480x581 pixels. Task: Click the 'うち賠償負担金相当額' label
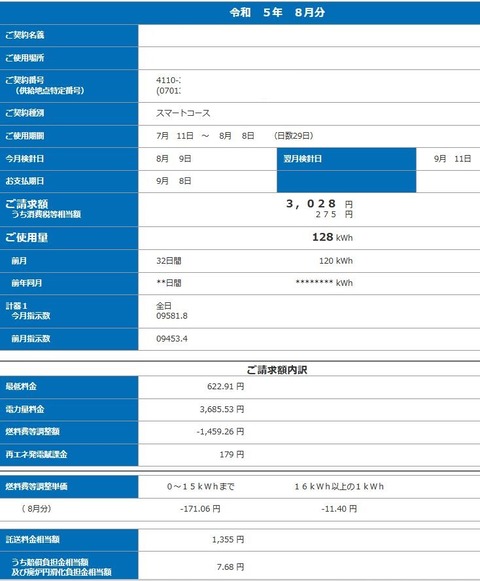pos(50,562)
